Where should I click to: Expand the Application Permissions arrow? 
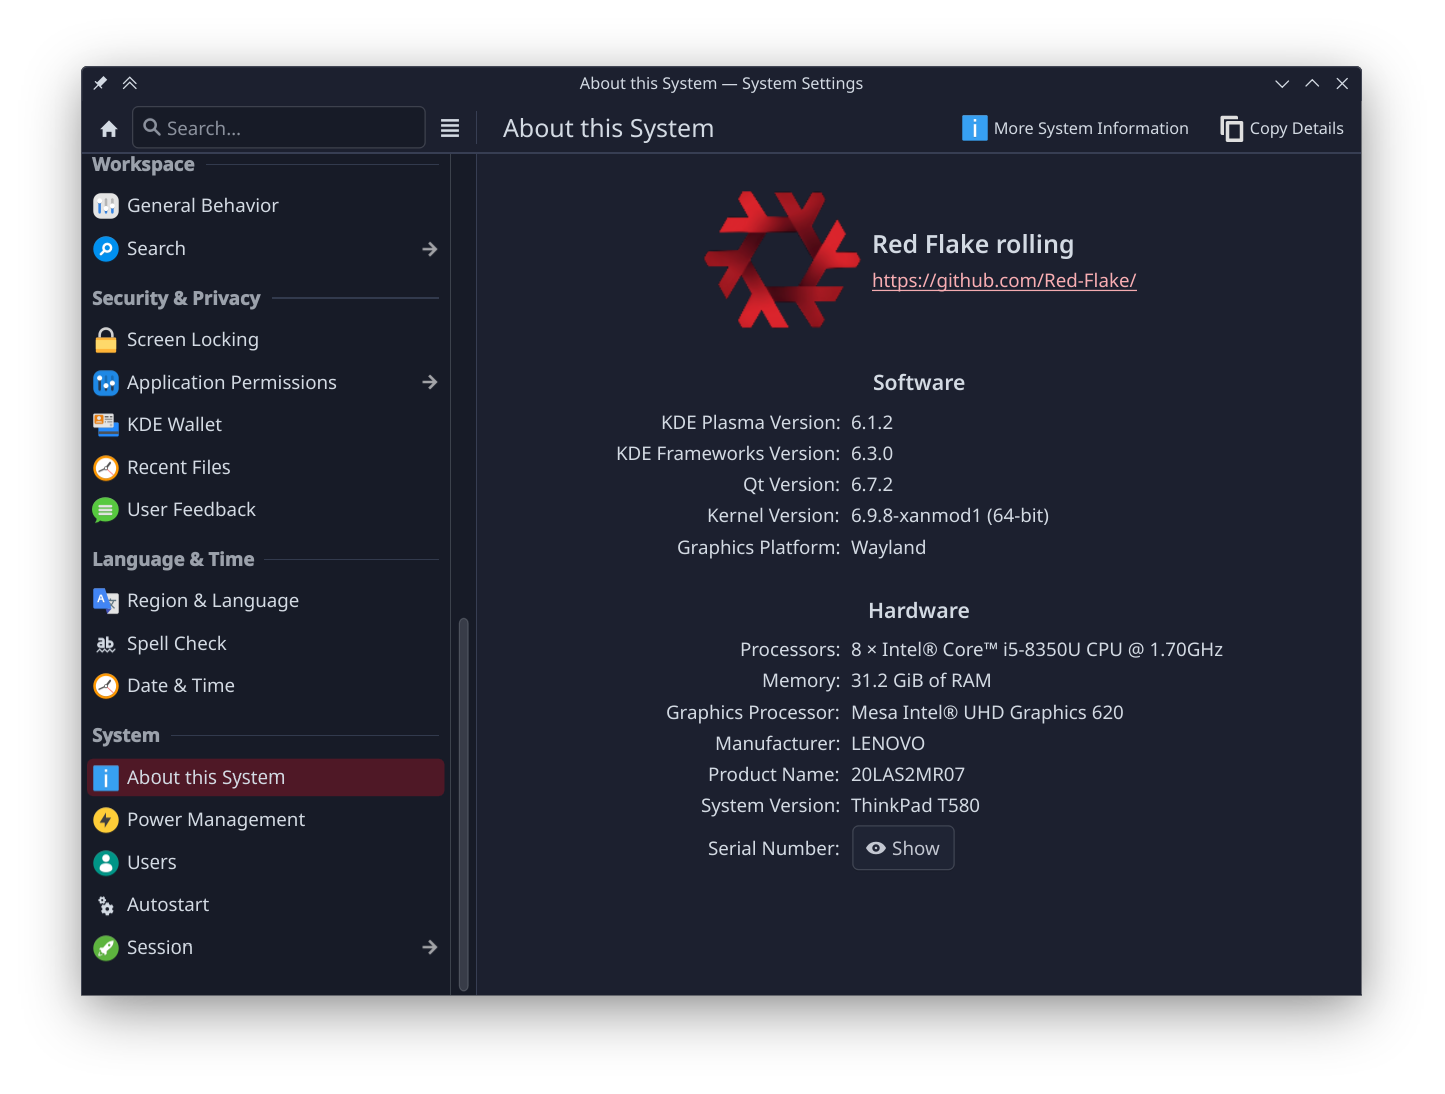(x=430, y=382)
